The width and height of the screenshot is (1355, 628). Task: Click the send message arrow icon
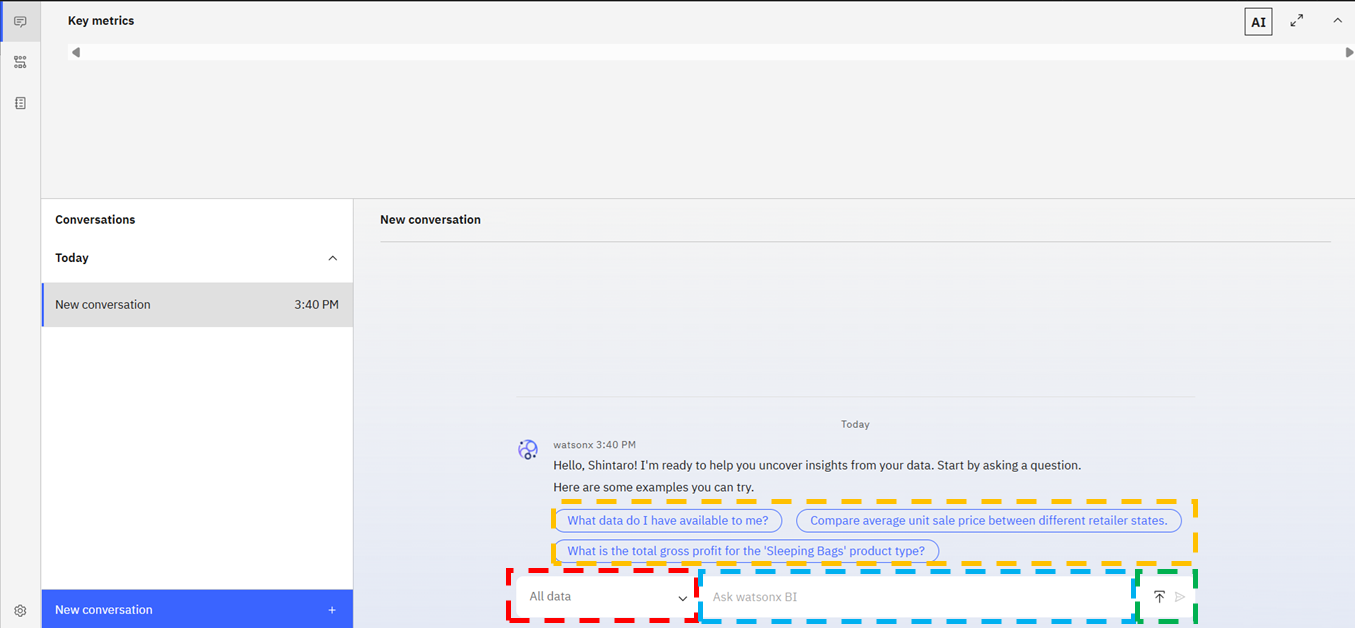(x=1180, y=597)
